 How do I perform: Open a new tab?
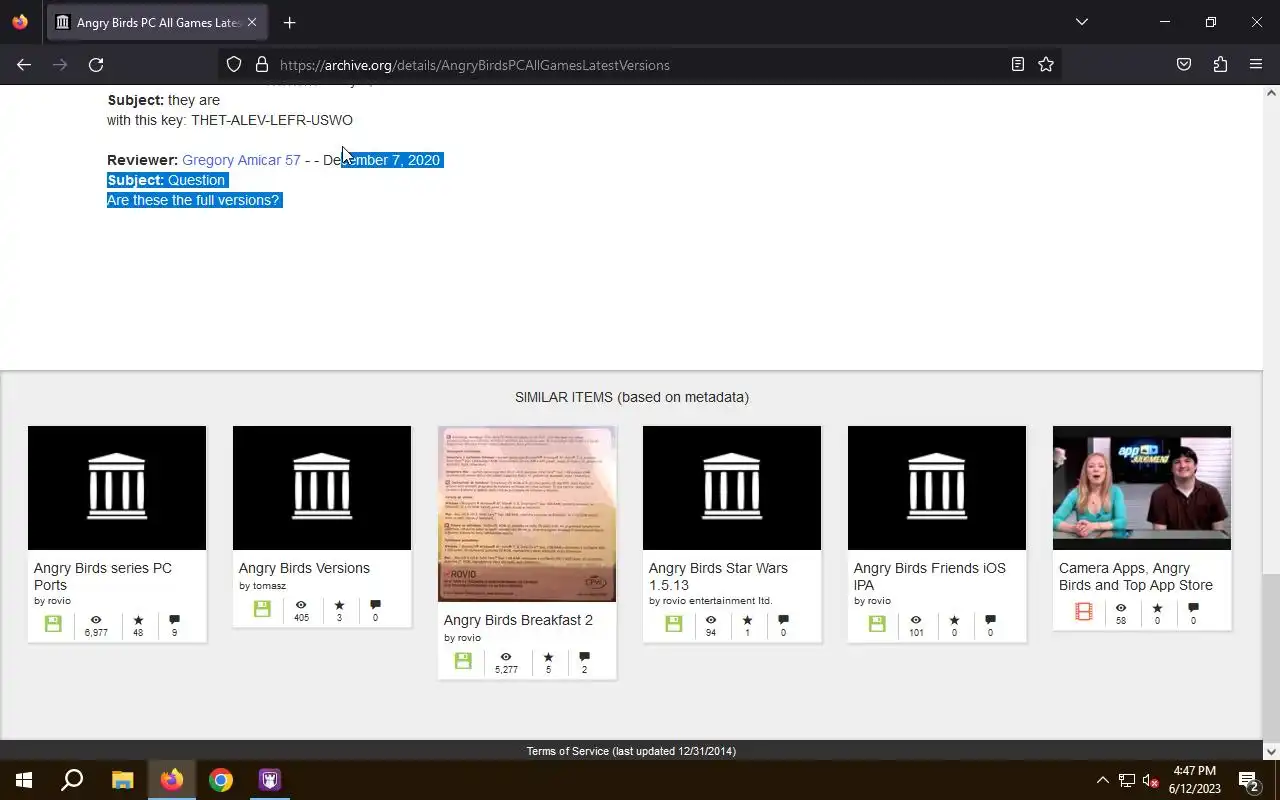tap(289, 22)
